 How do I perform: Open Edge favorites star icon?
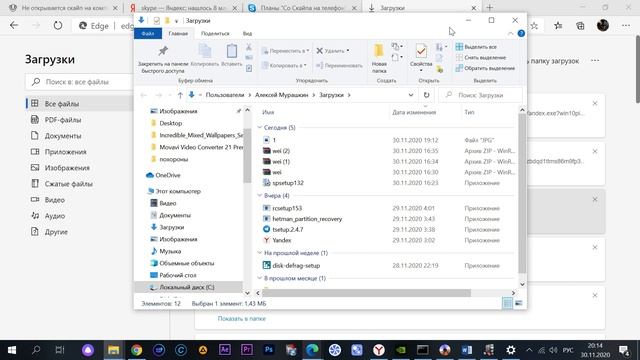558,26
